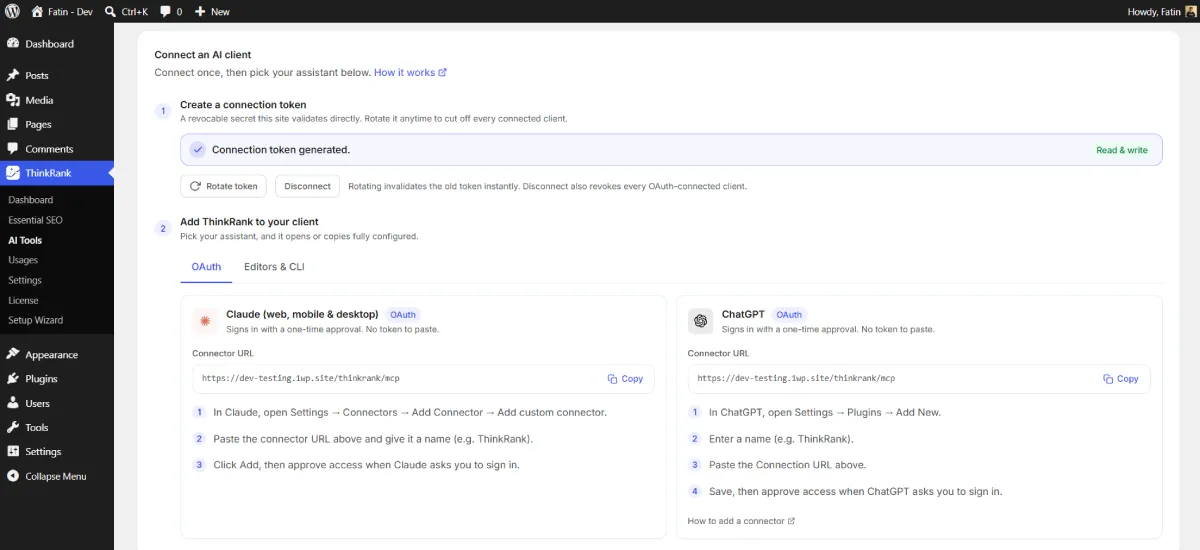The image size is (1200, 550).
Task: Select the Claude connector URL field
Action: pyautogui.click(x=423, y=379)
